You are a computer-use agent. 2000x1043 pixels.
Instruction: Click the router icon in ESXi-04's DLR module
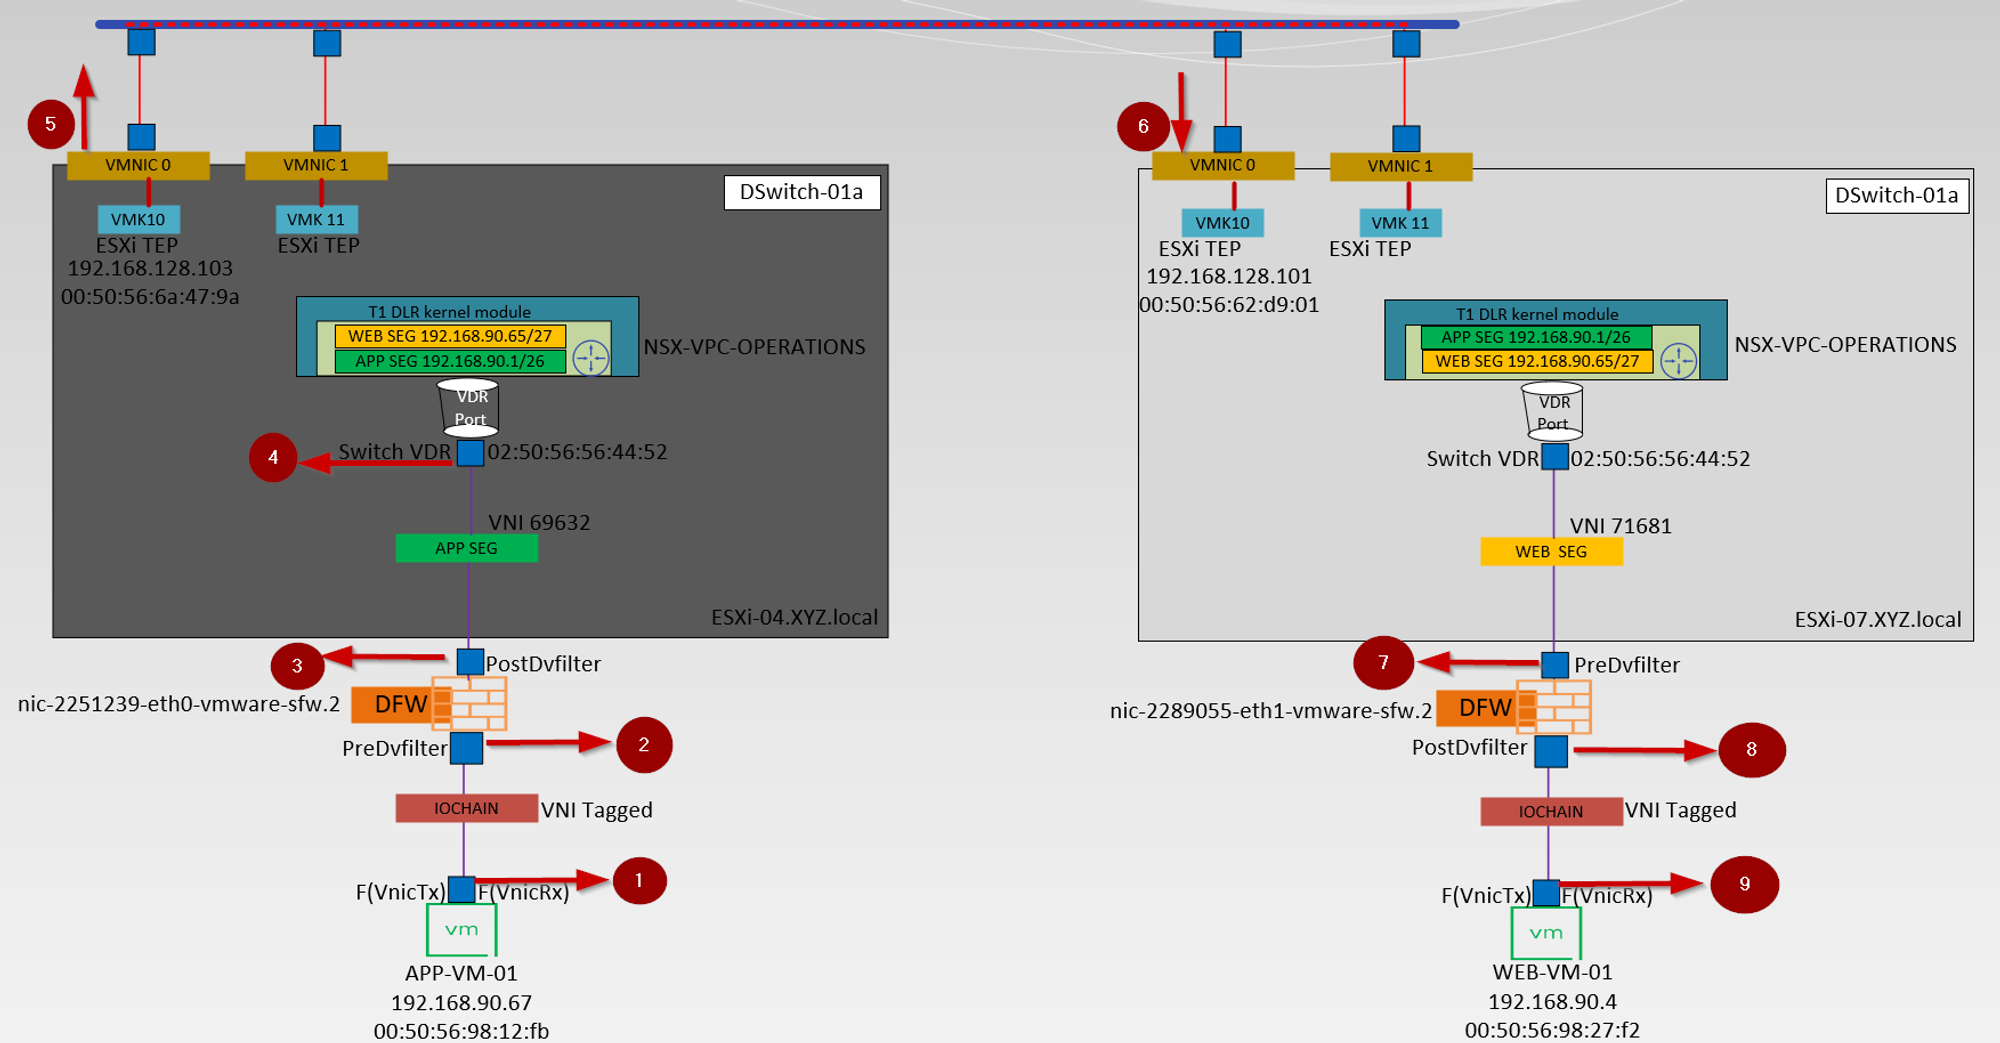[591, 357]
